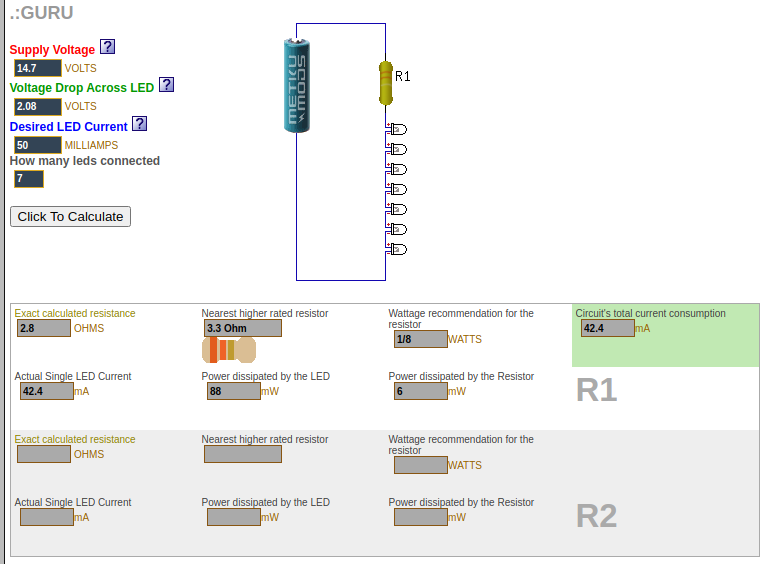Select the Voltage Drop Across LED input field

pos(37,107)
